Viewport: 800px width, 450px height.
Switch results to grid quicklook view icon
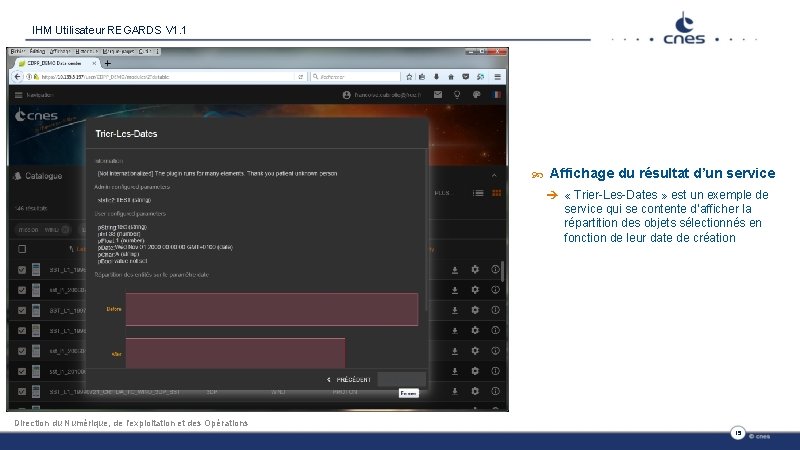tap(496, 193)
